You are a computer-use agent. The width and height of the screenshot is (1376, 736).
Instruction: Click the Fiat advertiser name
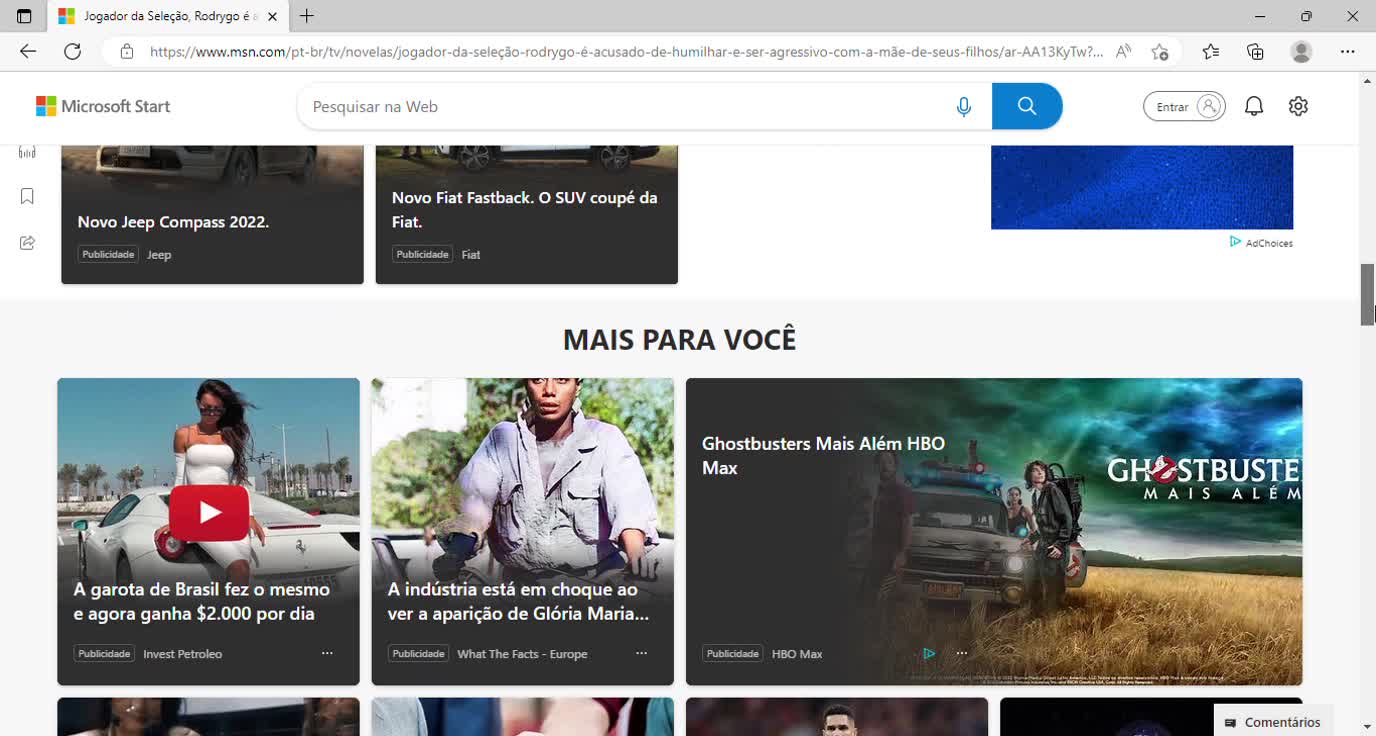471,254
